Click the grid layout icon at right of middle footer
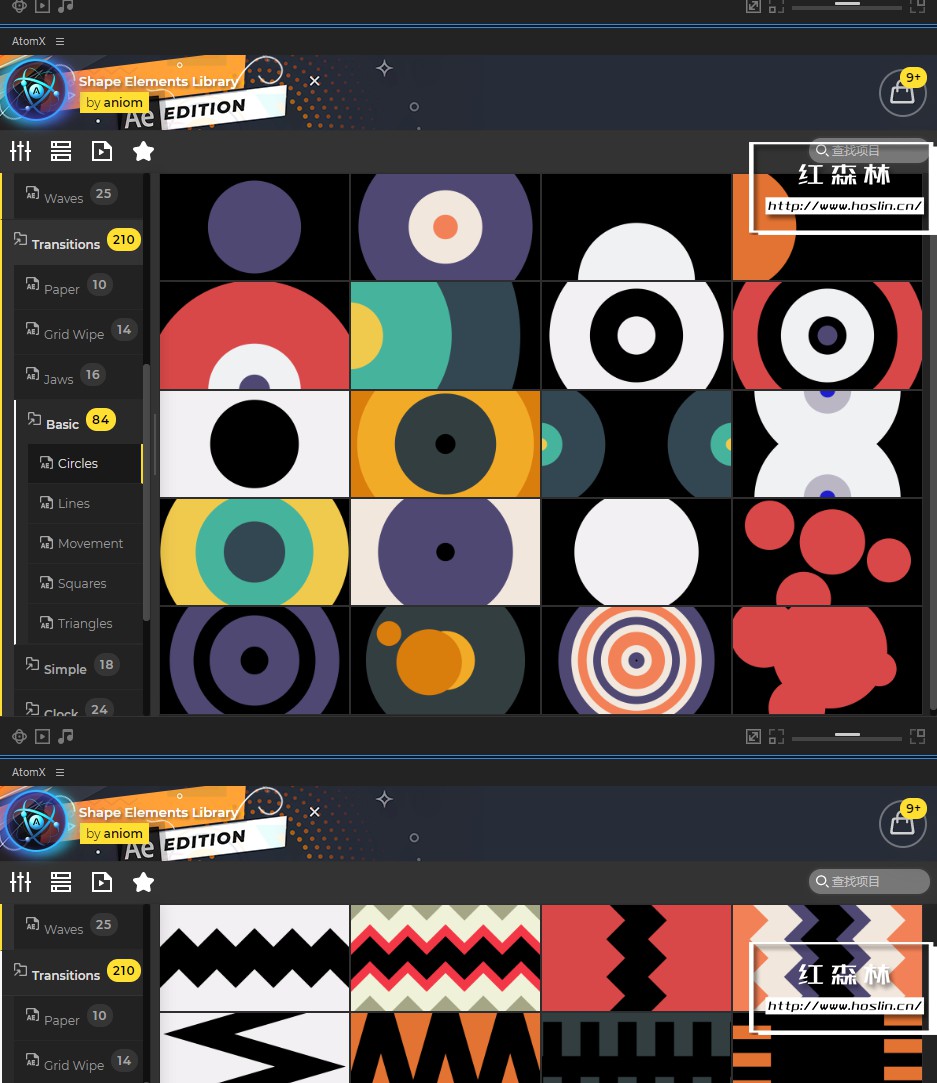The height and width of the screenshot is (1083, 937). click(x=918, y=737)
